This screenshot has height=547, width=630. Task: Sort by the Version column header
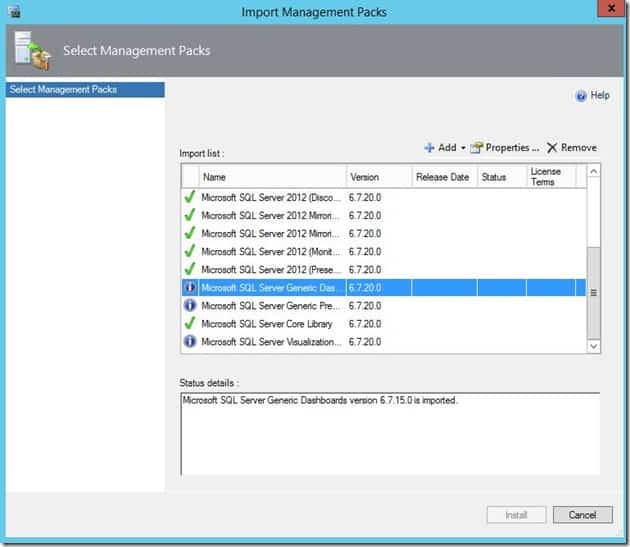(379, 177)
